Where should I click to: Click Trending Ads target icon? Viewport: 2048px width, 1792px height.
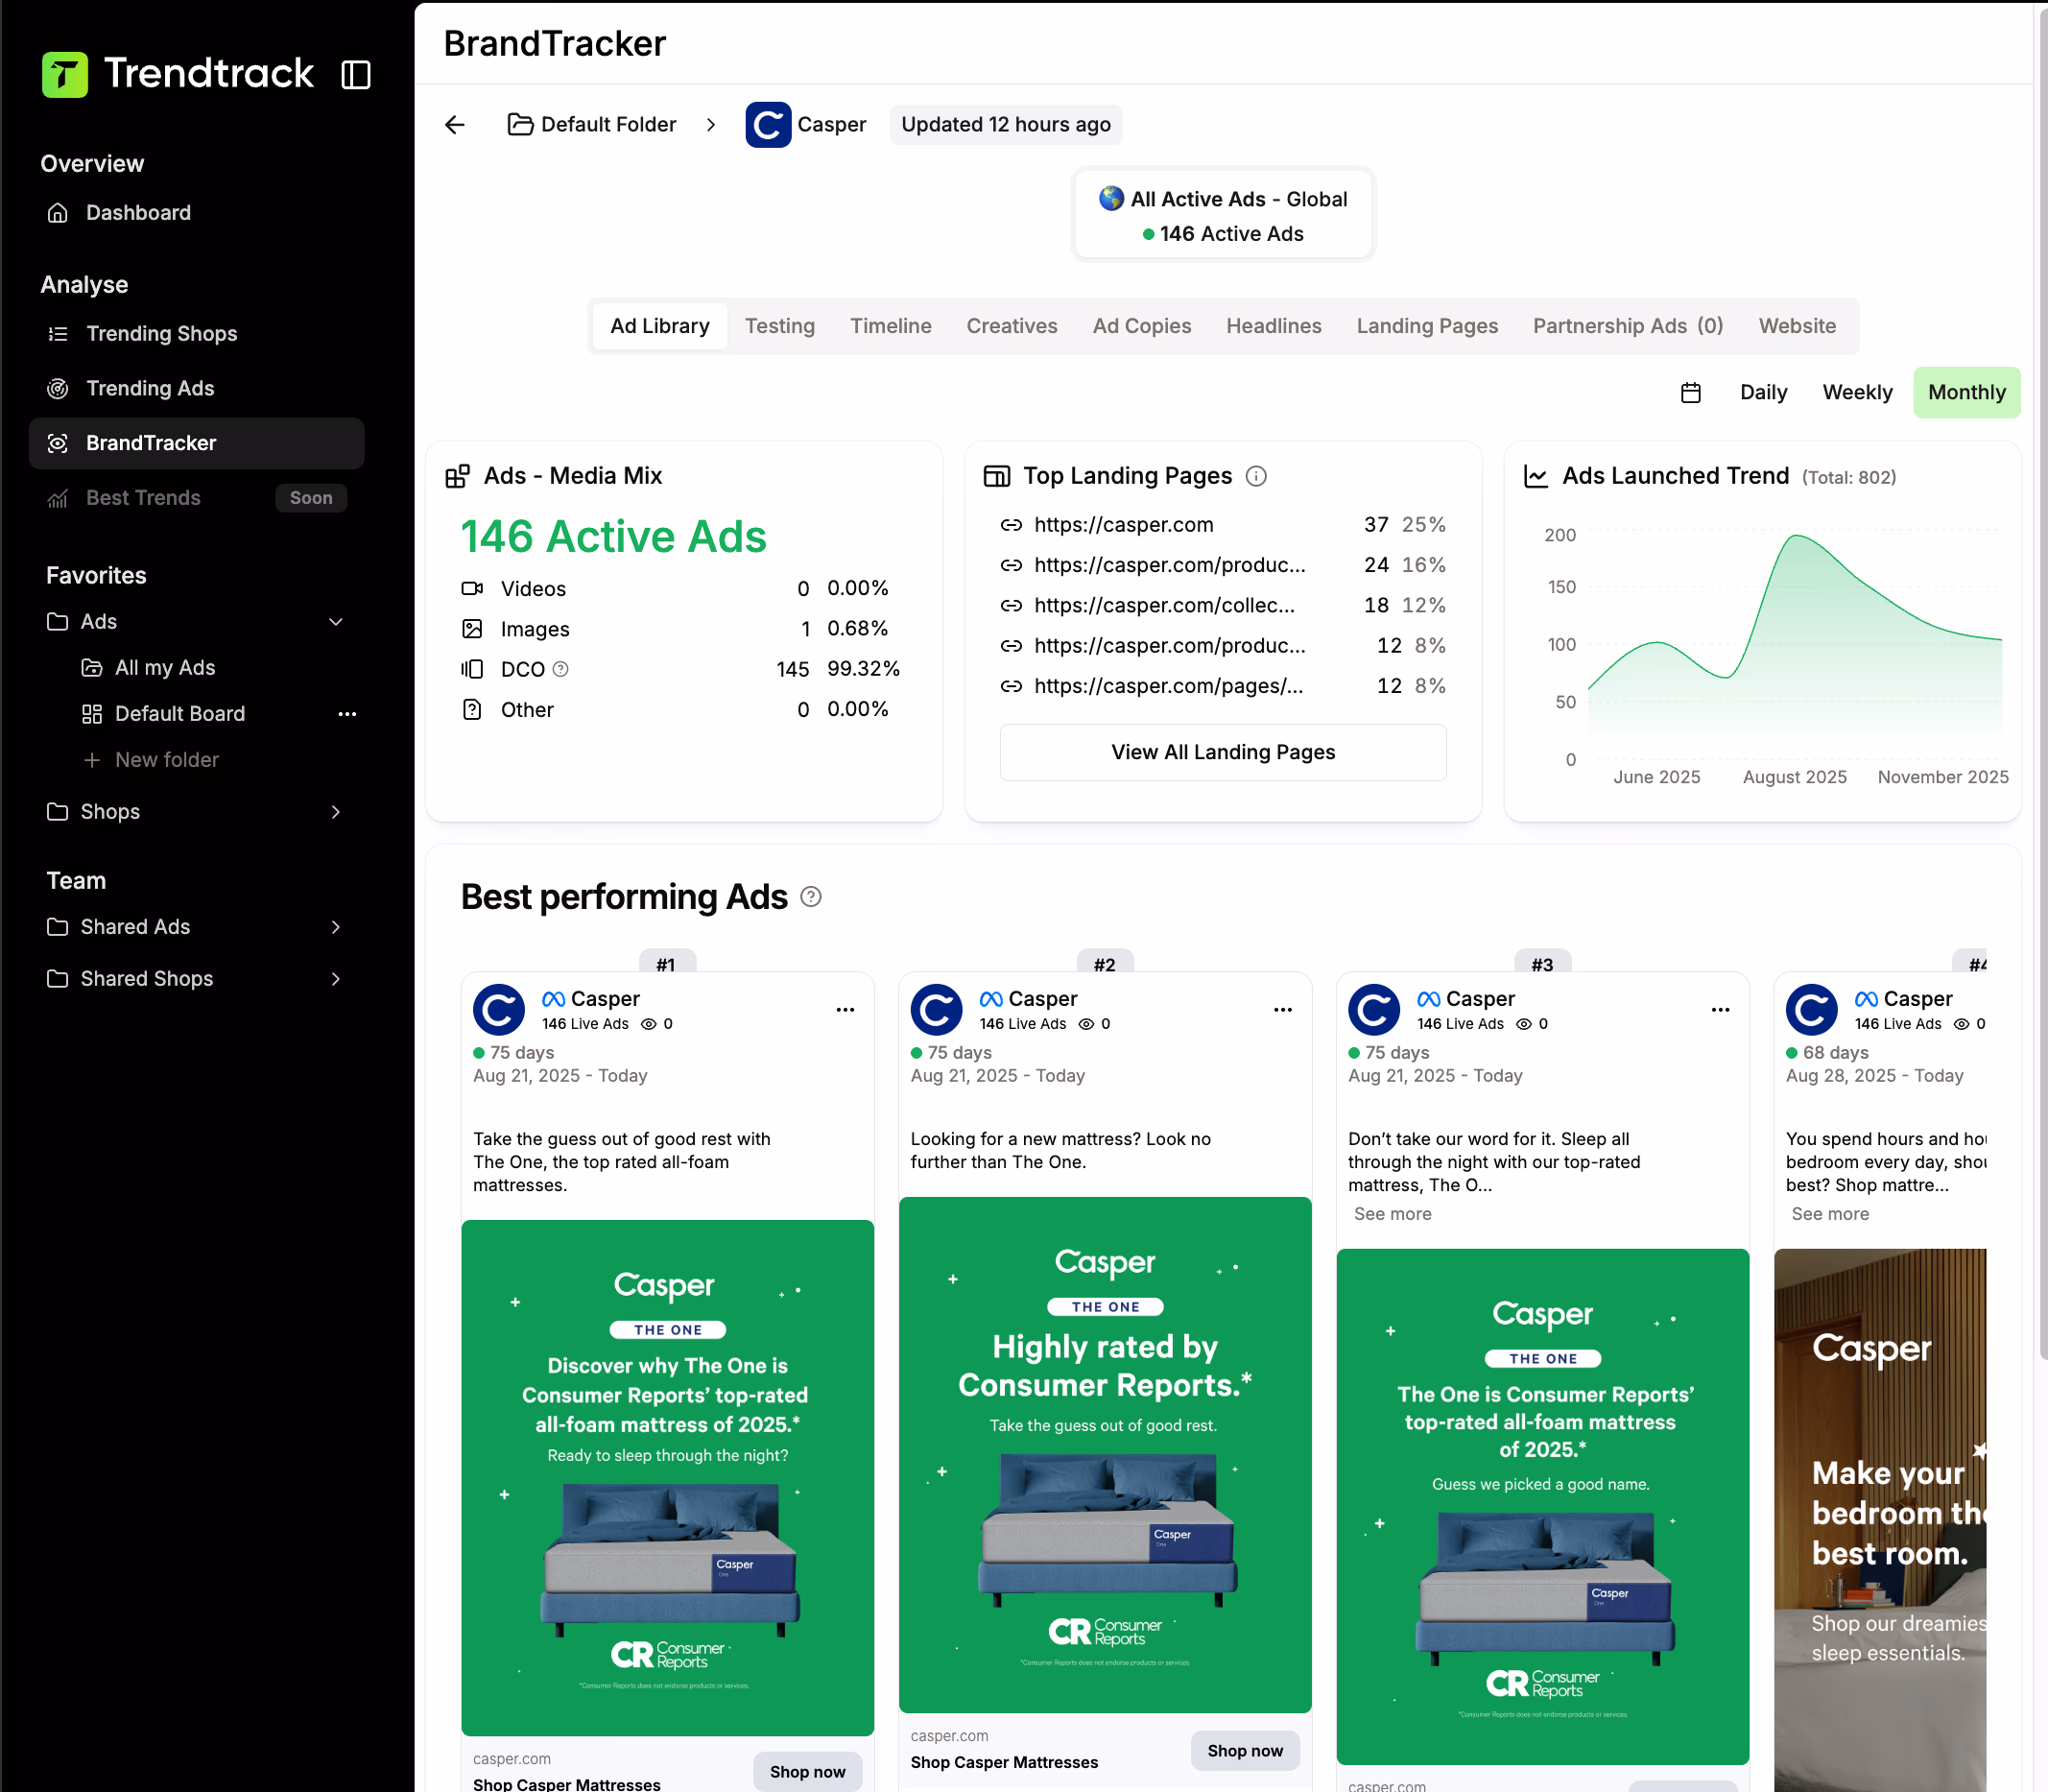coord(58,389)
